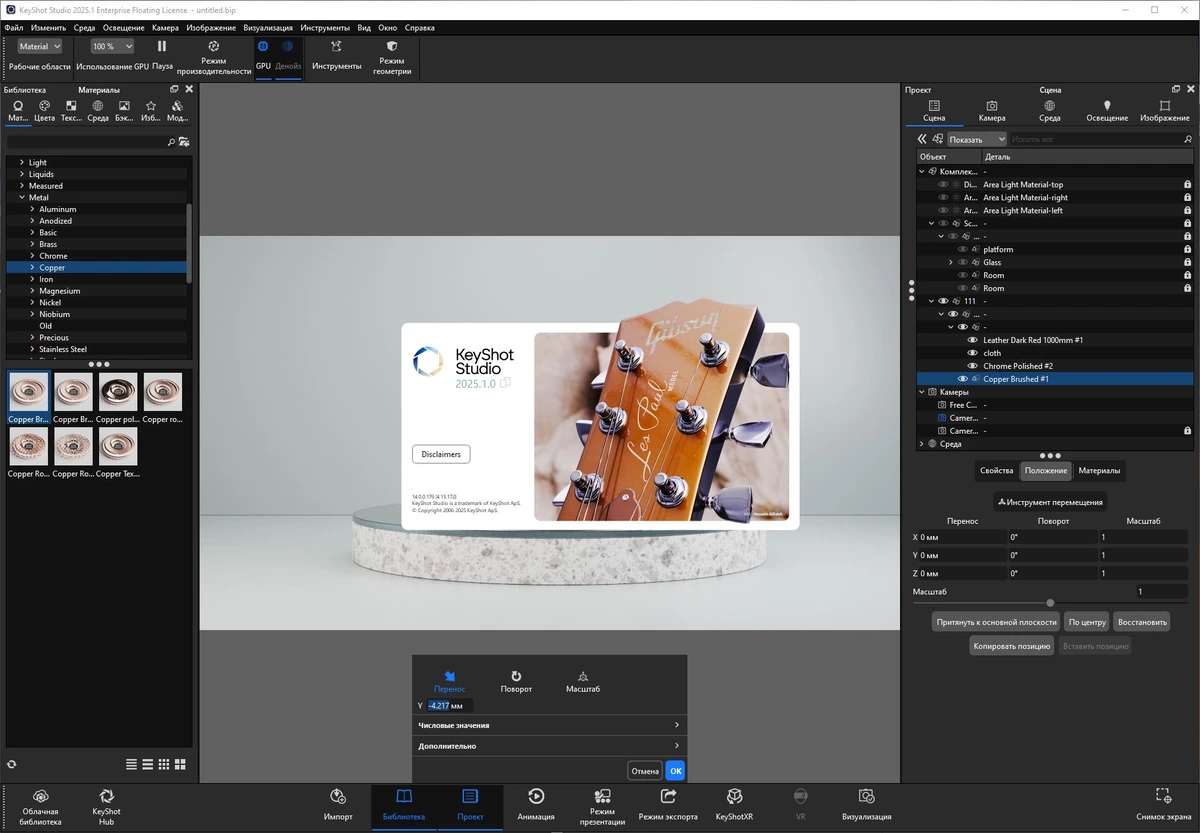Click the Geometry mode icon
The width and height of the screenshot is (1200, 833).
(392, 46)
